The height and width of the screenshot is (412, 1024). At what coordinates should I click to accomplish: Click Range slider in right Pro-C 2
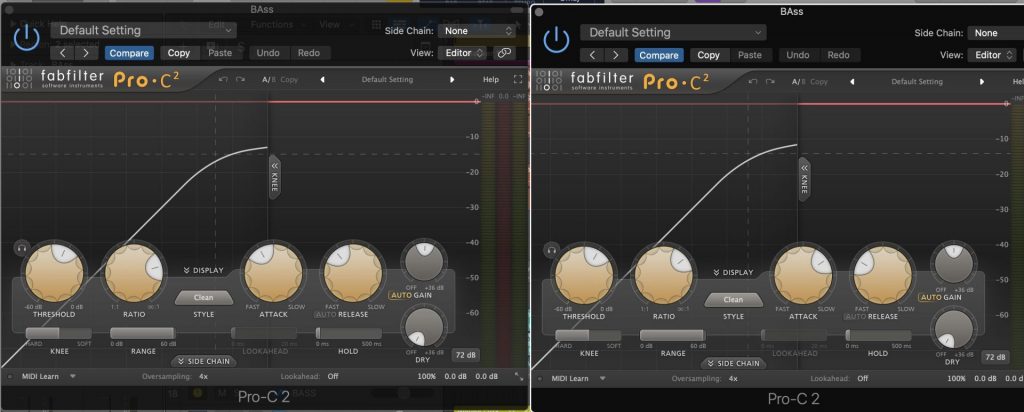(x=673, y=335)
